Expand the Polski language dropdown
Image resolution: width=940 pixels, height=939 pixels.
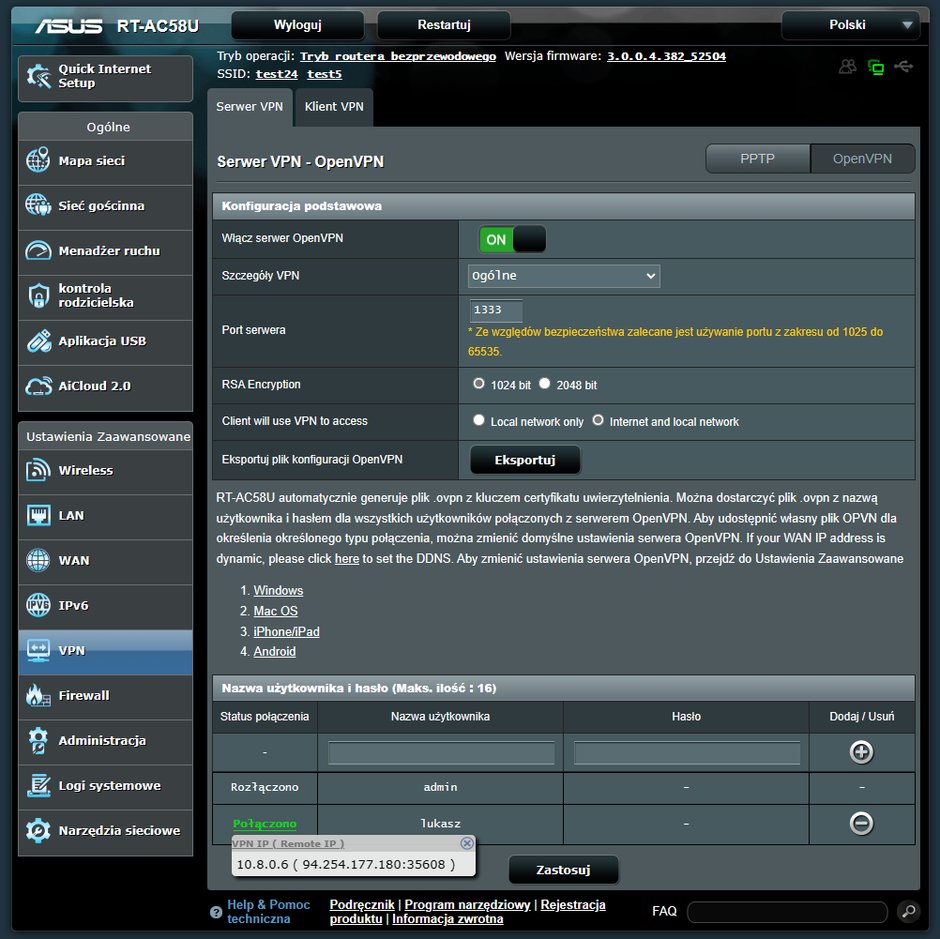[x=850, y=25]
